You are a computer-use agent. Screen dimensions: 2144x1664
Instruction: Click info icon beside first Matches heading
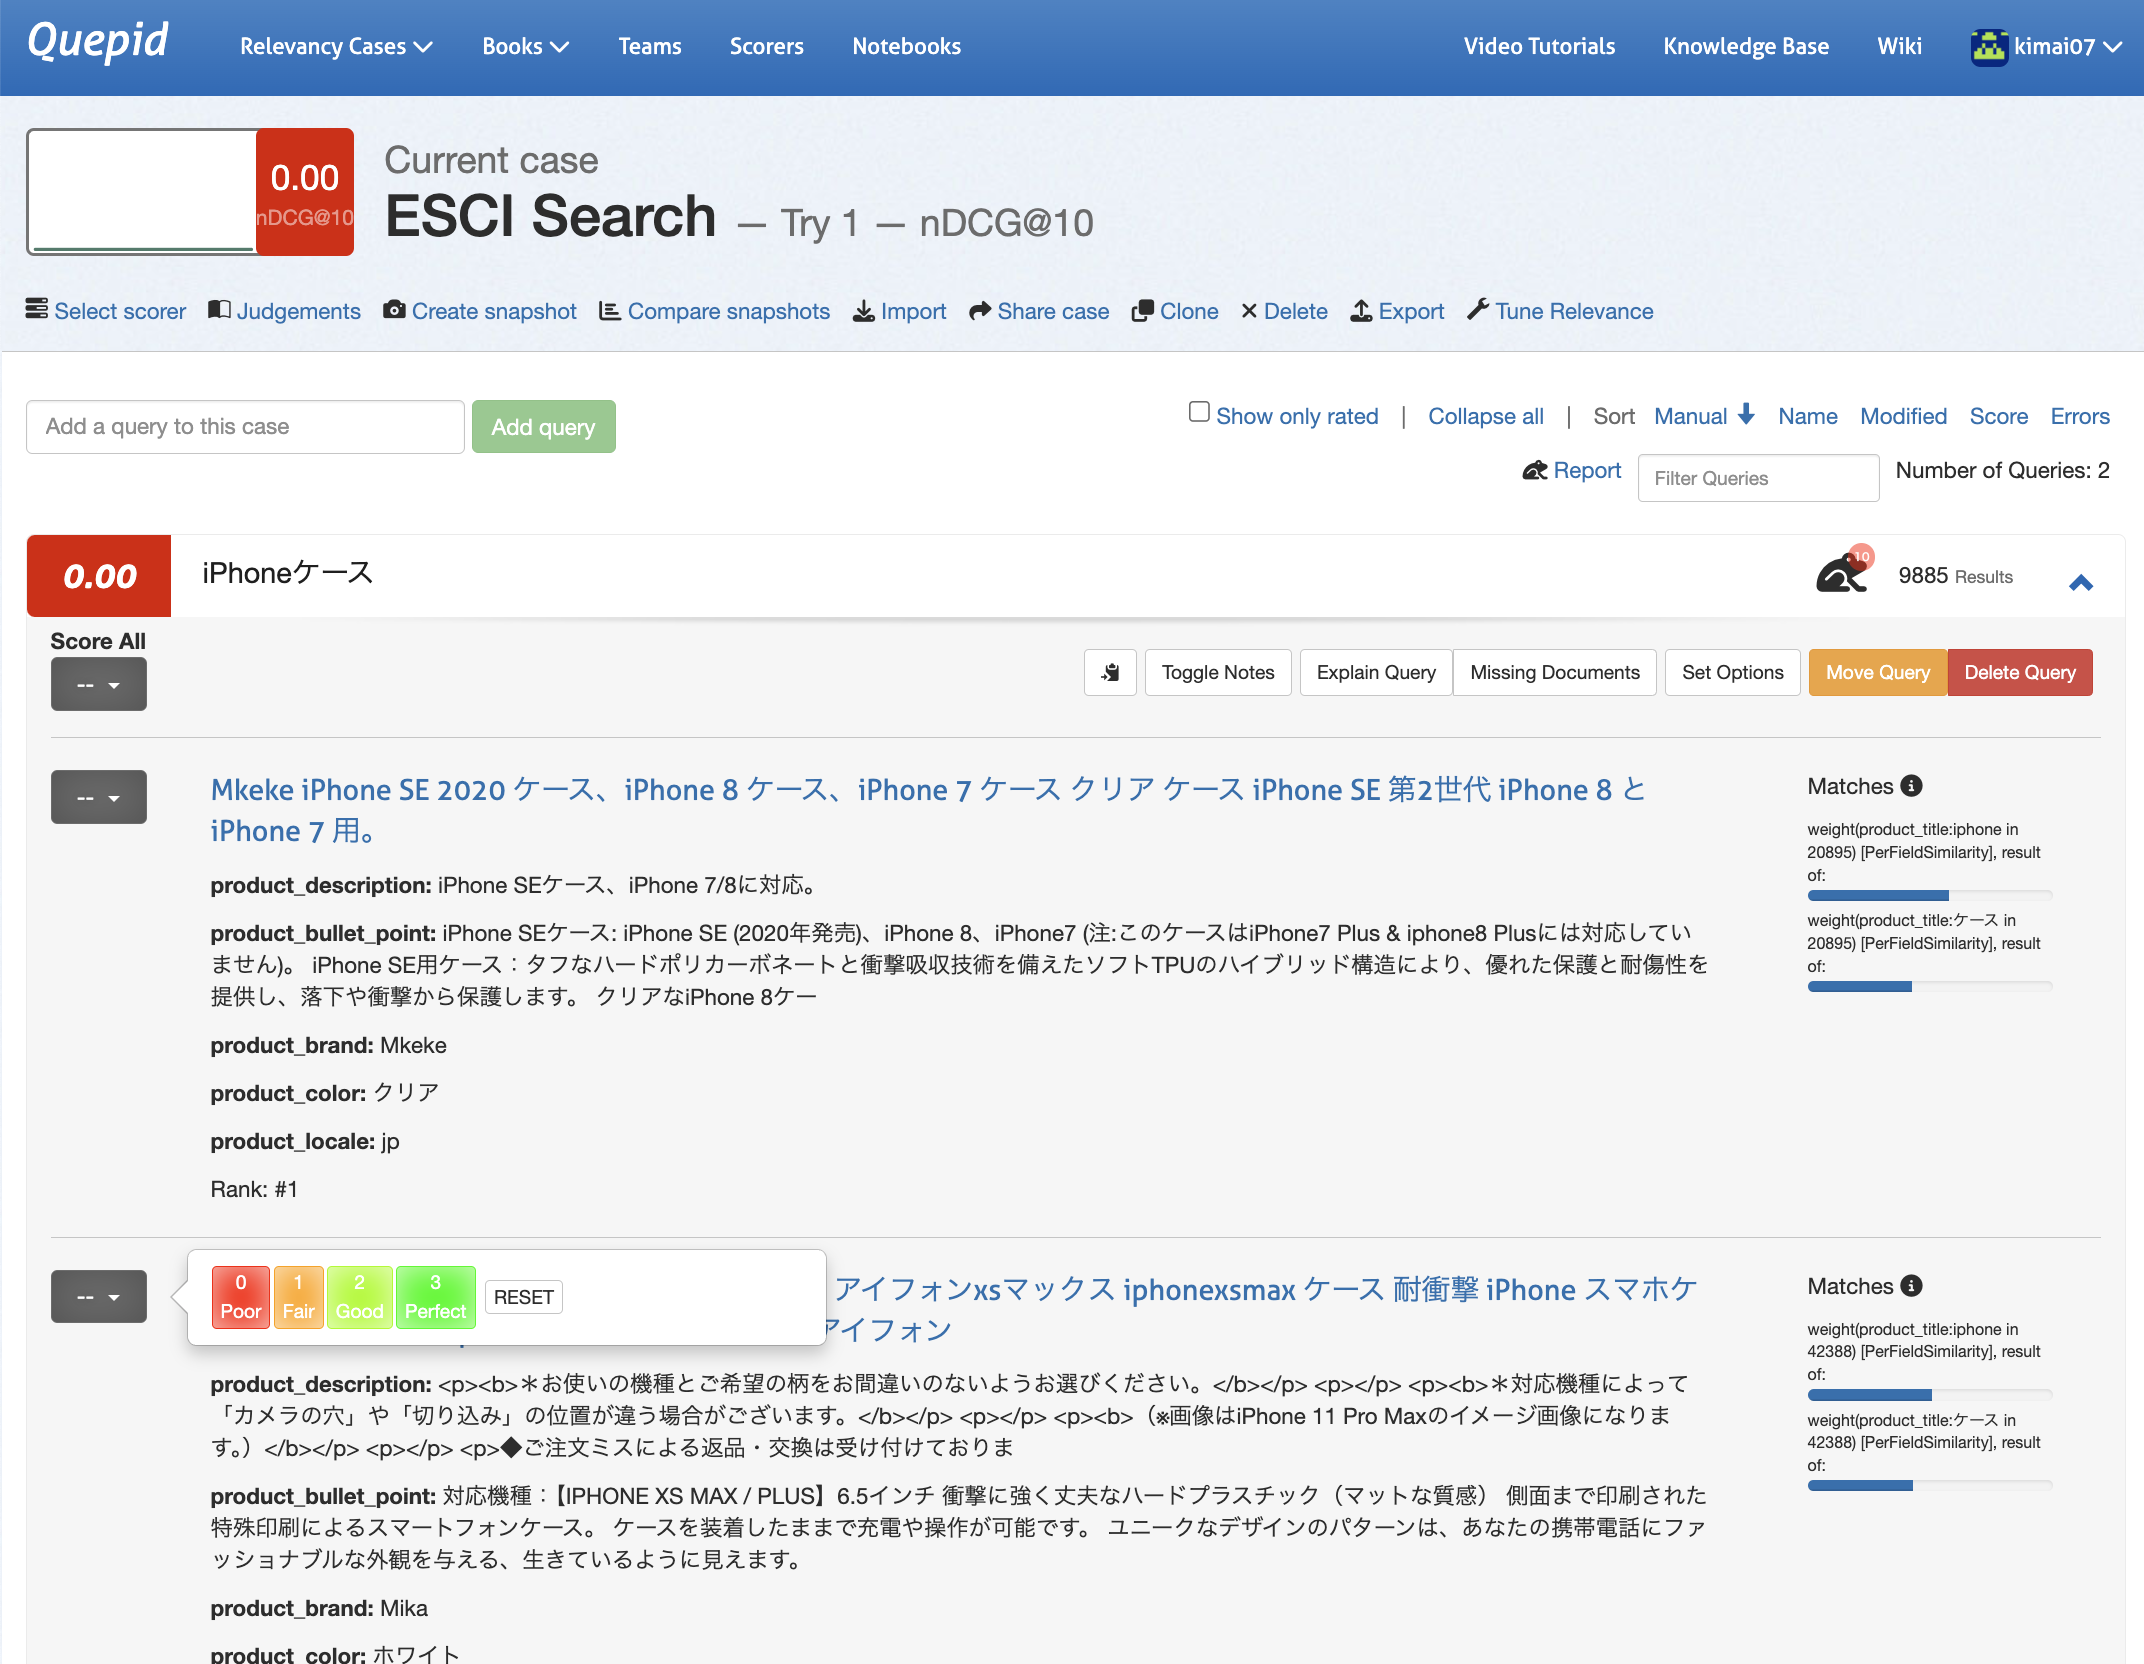1911,786
